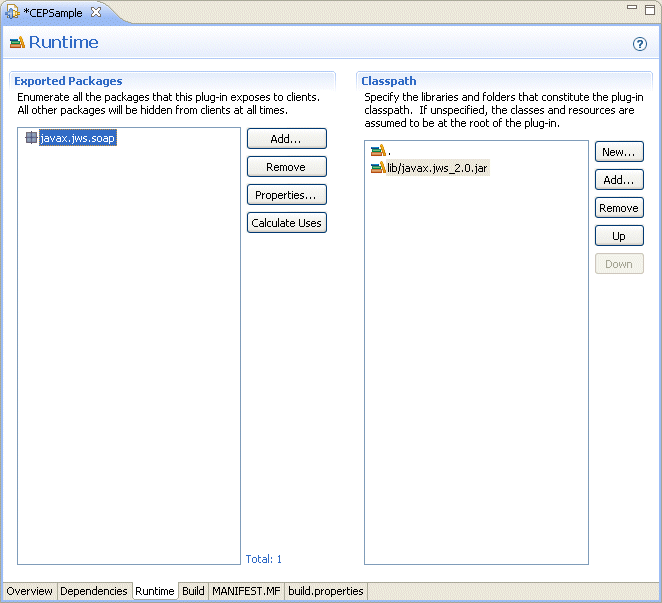Click the library icon beside lib/javax.jws_2.0.jar
Viewport: 662px width, 603px height.
point(378,168)
